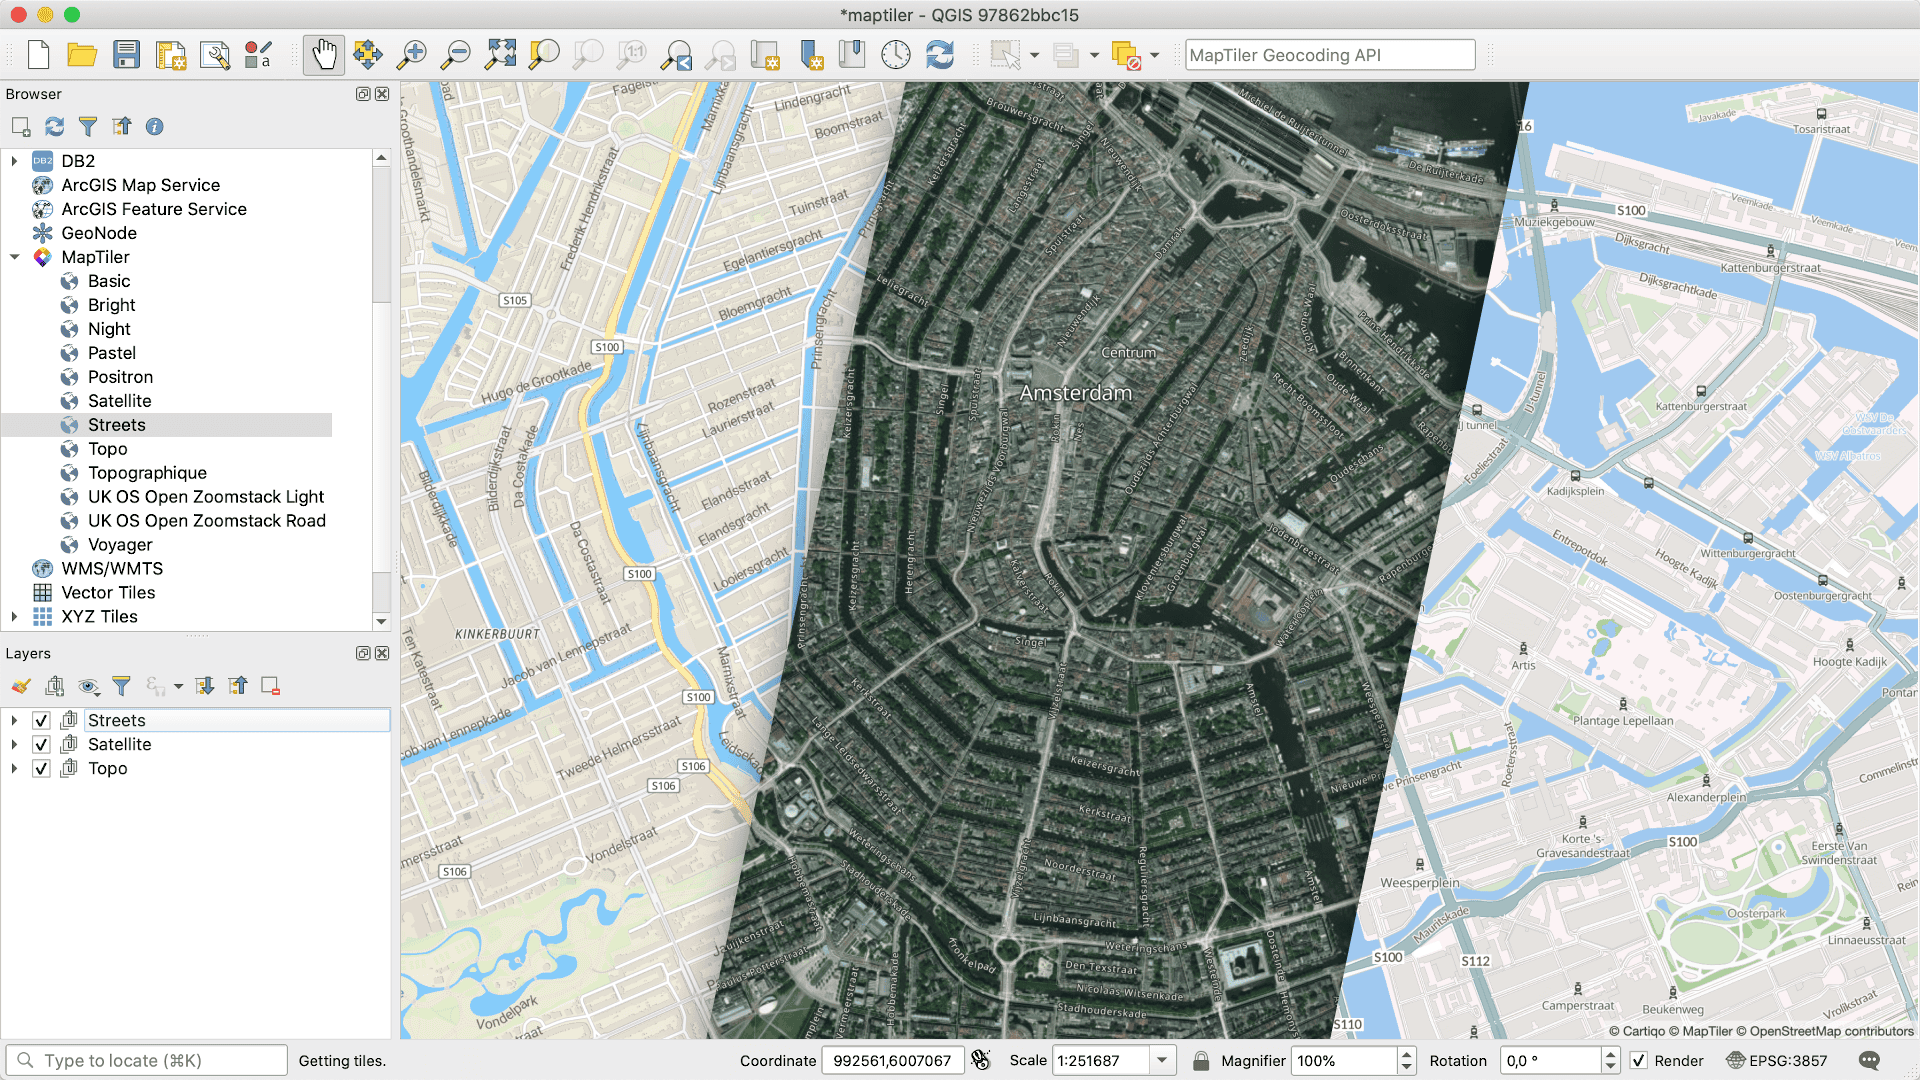Click the Pan Map tool in toolbar
The image size is (1920, 1080).
(x=324, y=55)
